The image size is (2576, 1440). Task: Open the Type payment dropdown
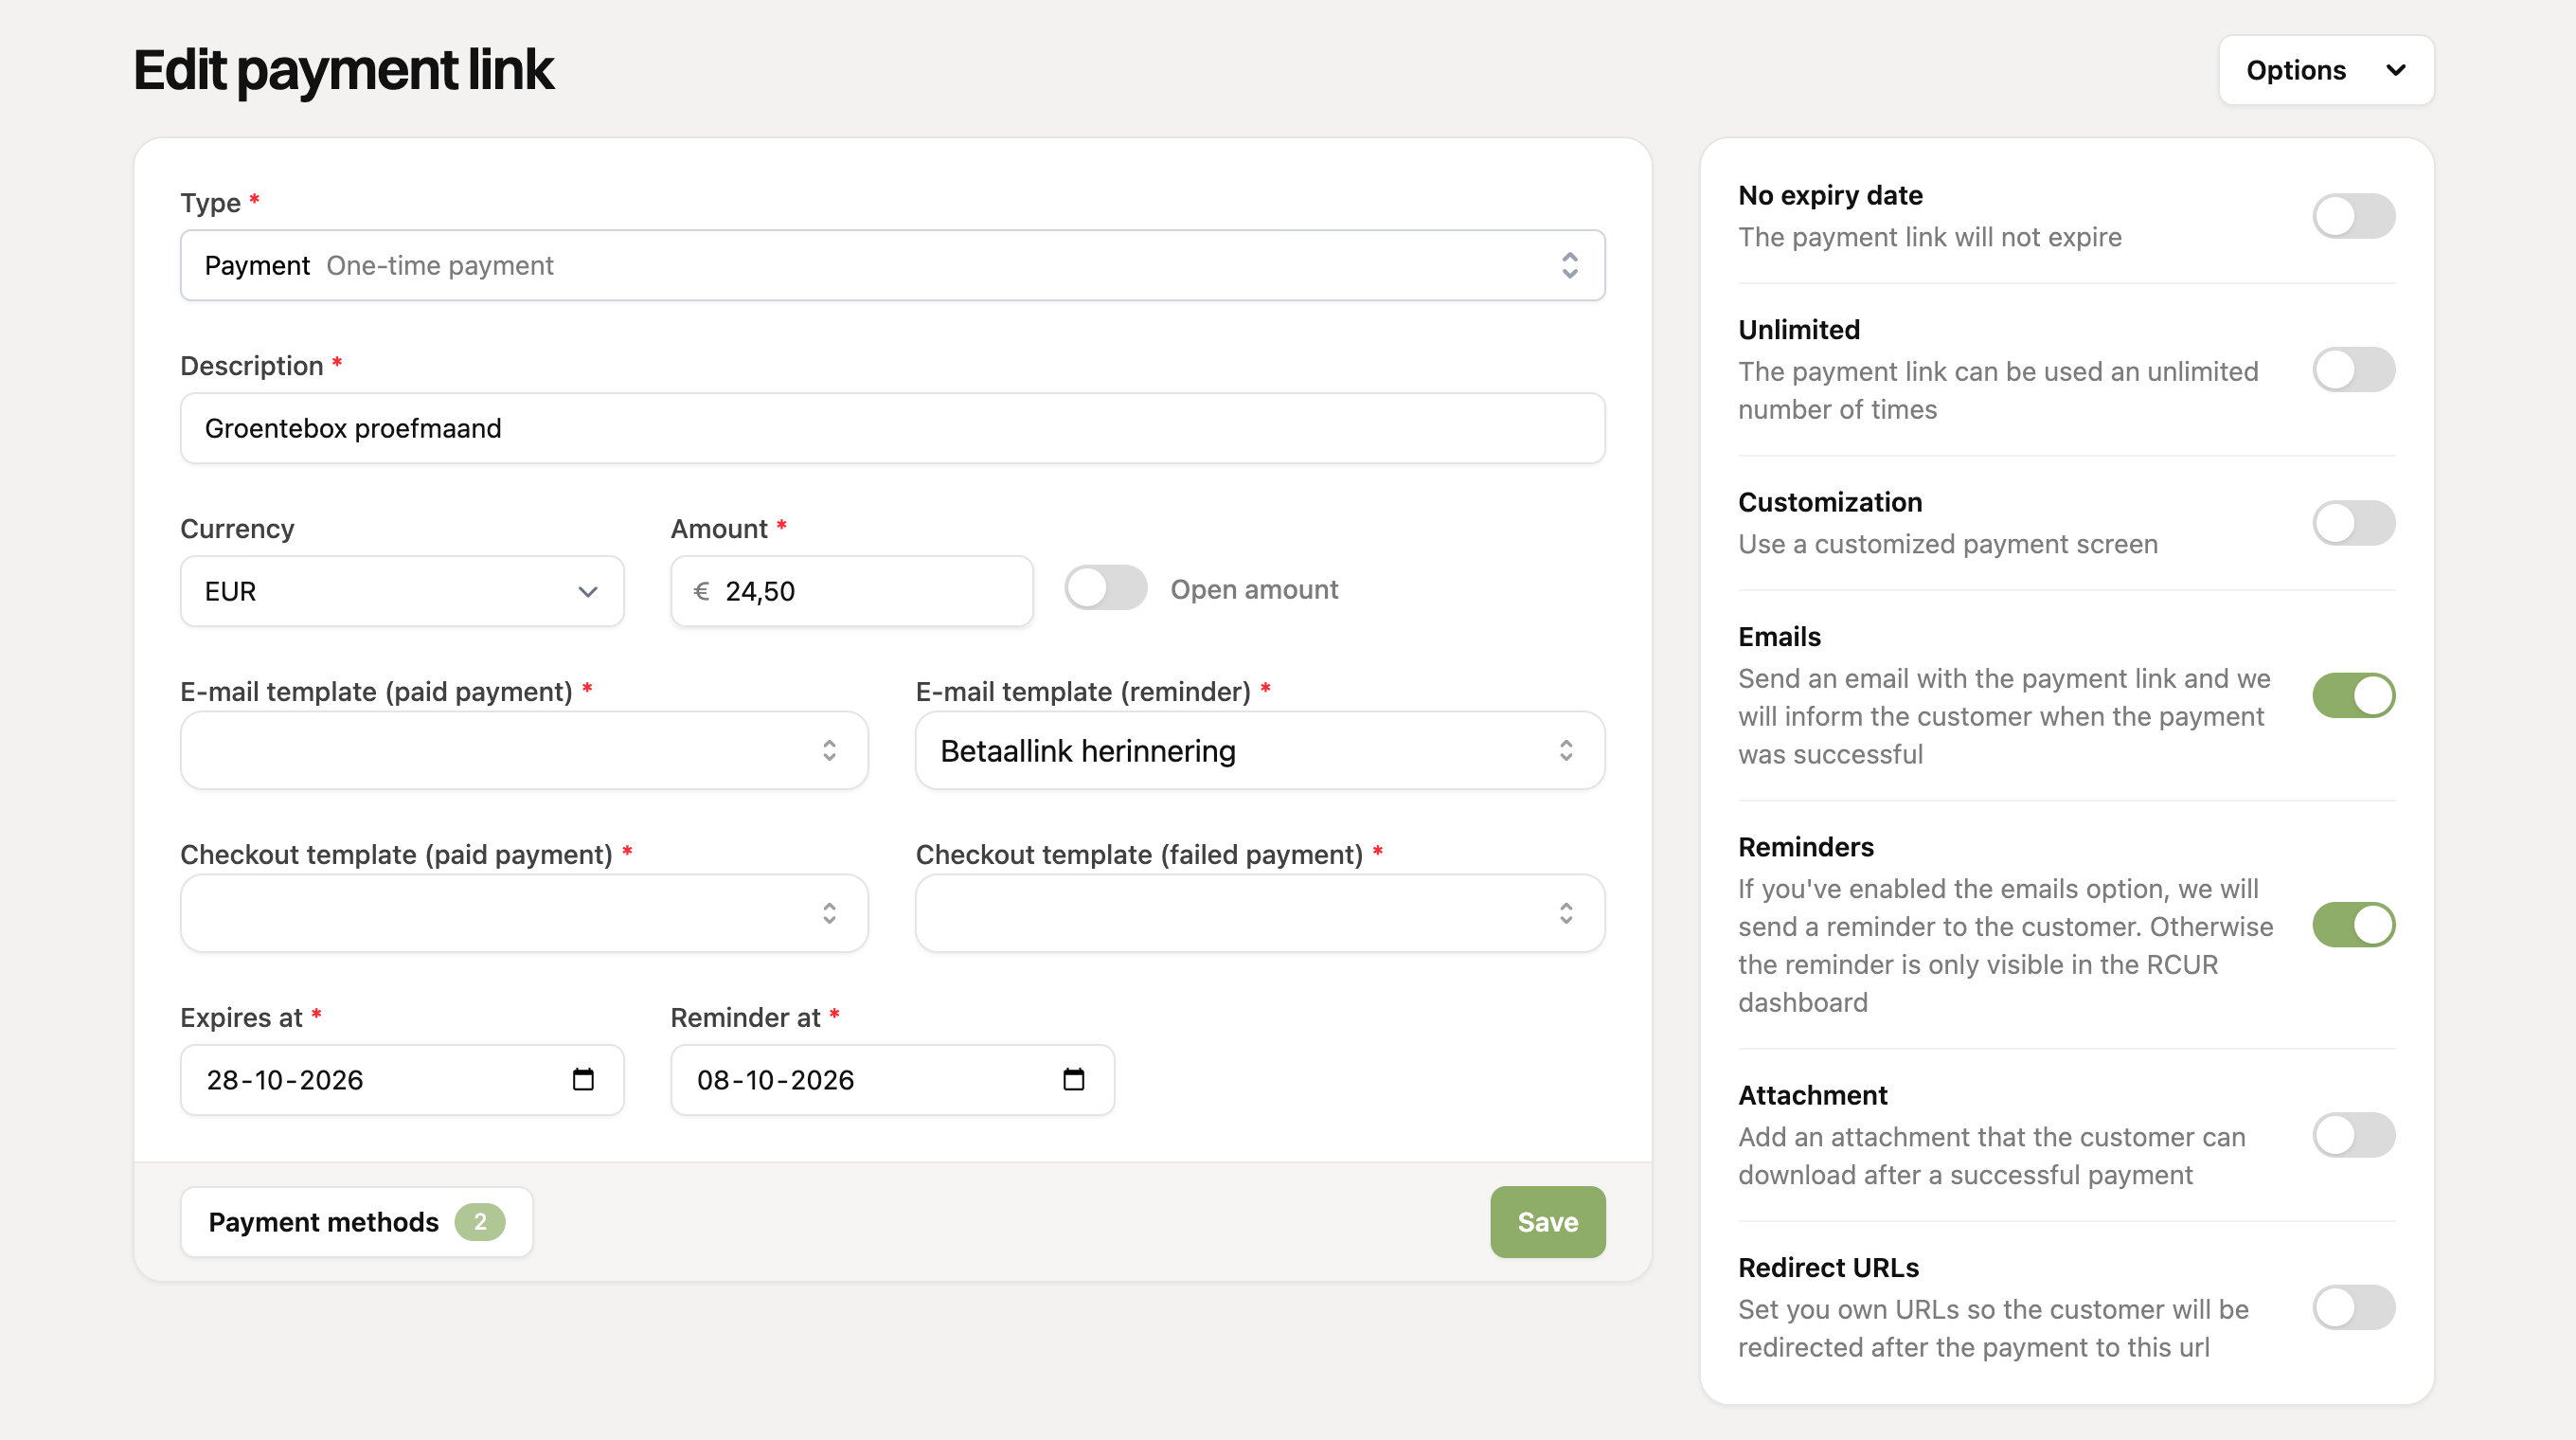892,265
